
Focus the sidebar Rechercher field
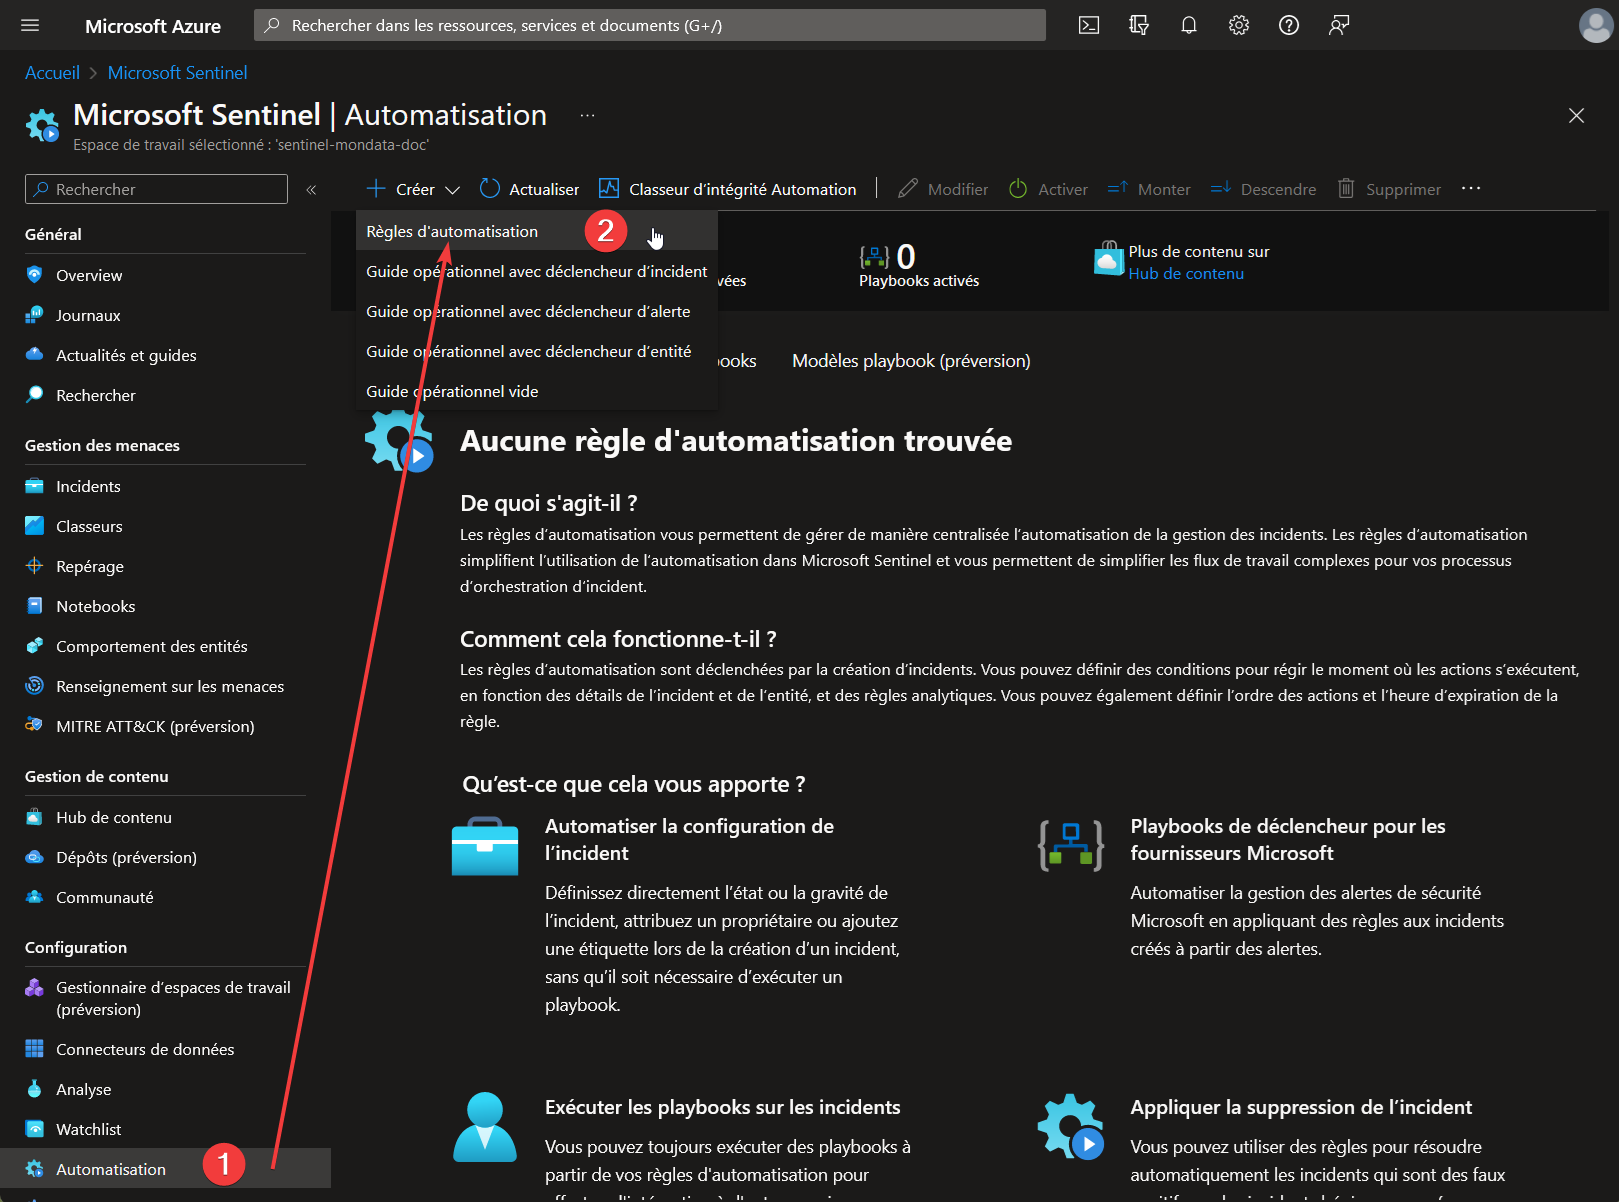pos(156,189)
